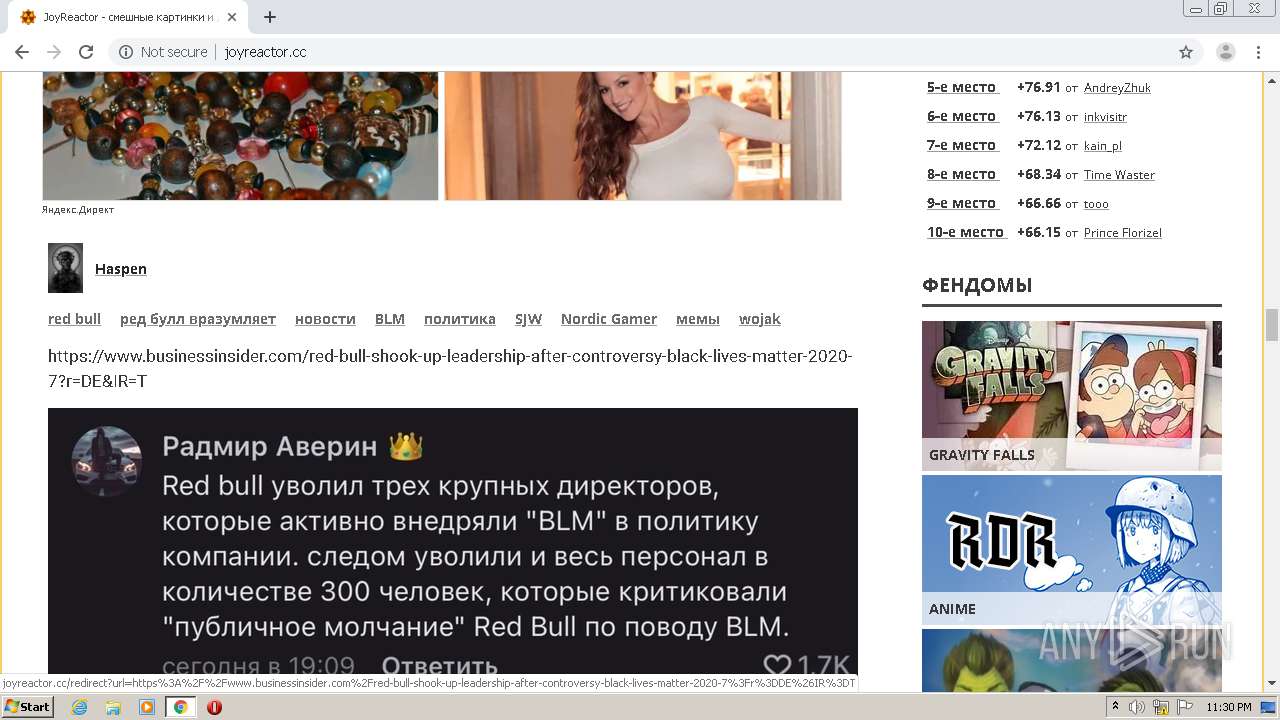Open the network tray icon
This screenshot has height=720, width=1280.
click(1161, 707)
